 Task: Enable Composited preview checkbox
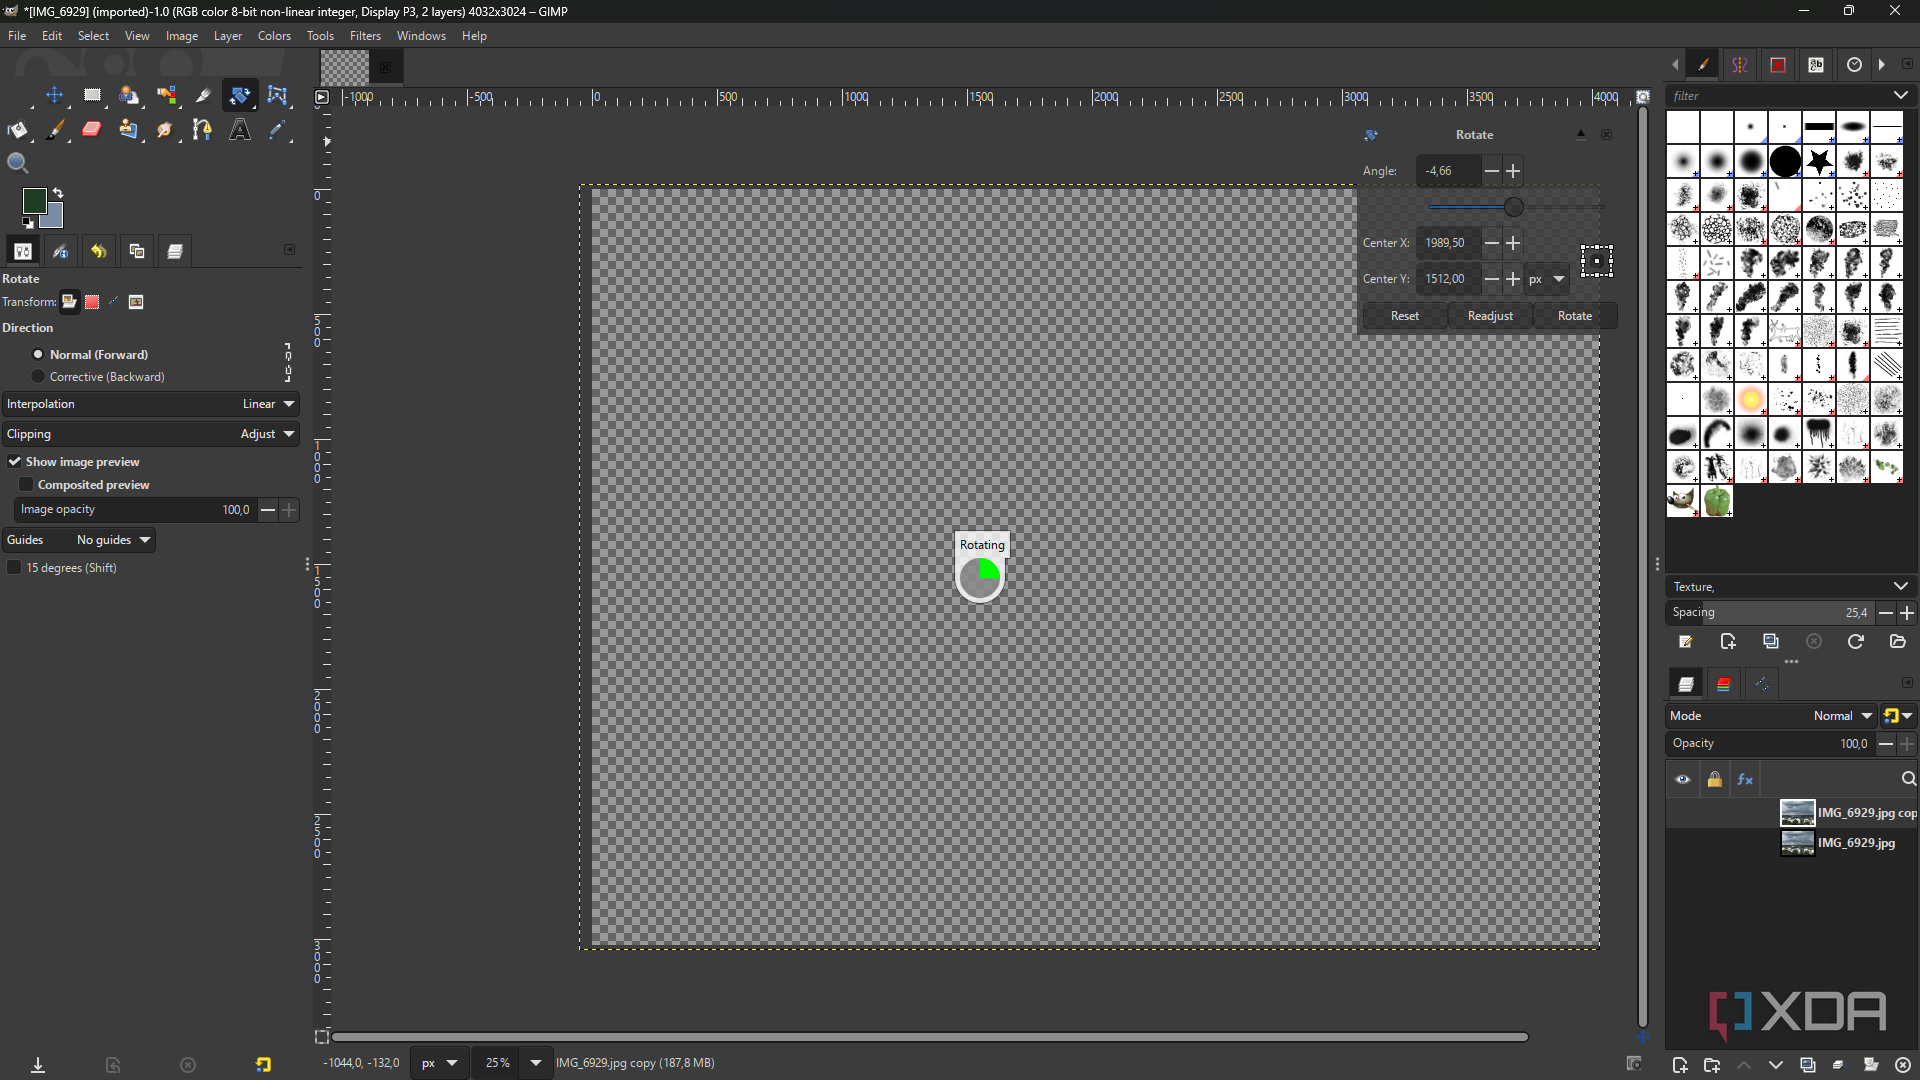click(26, 484)
